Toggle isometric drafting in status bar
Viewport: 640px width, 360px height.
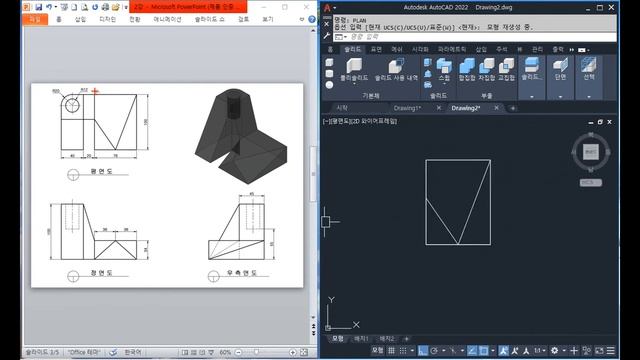[x=453, y=351]
